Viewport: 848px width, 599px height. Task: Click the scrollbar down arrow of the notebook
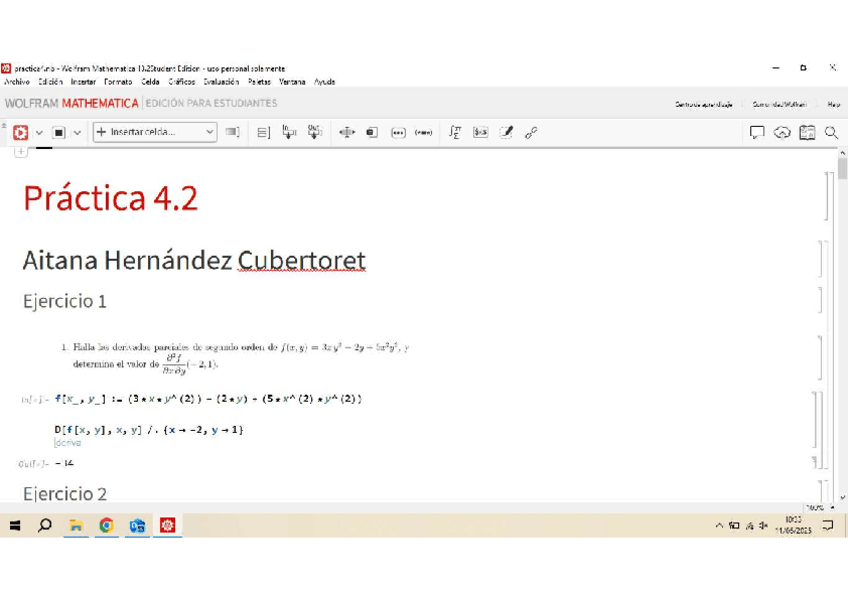click(843, 497)
